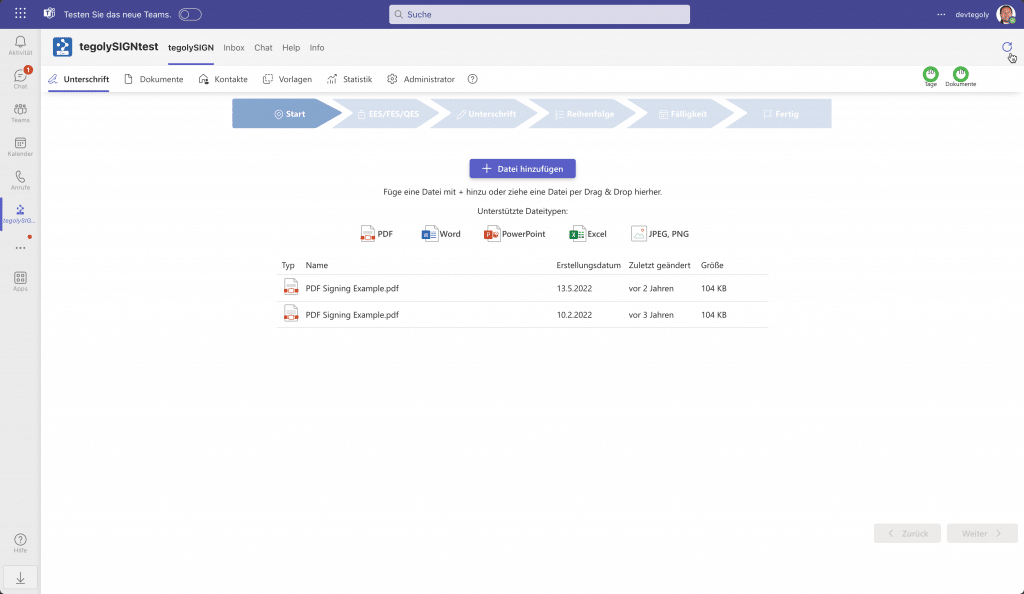The height and width of the screenshot is (594, 1024).
Task: Click the help question mark icon in toolbar
Action: click(x=473, y=79)
